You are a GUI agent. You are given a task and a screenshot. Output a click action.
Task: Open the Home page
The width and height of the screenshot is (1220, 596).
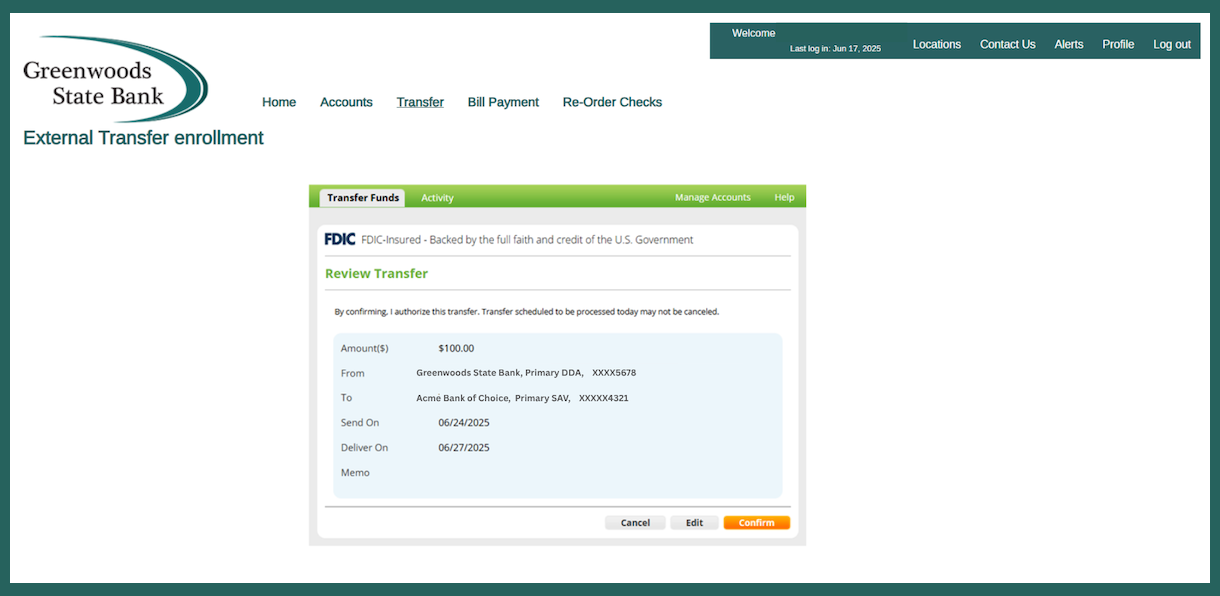[279, 102]
